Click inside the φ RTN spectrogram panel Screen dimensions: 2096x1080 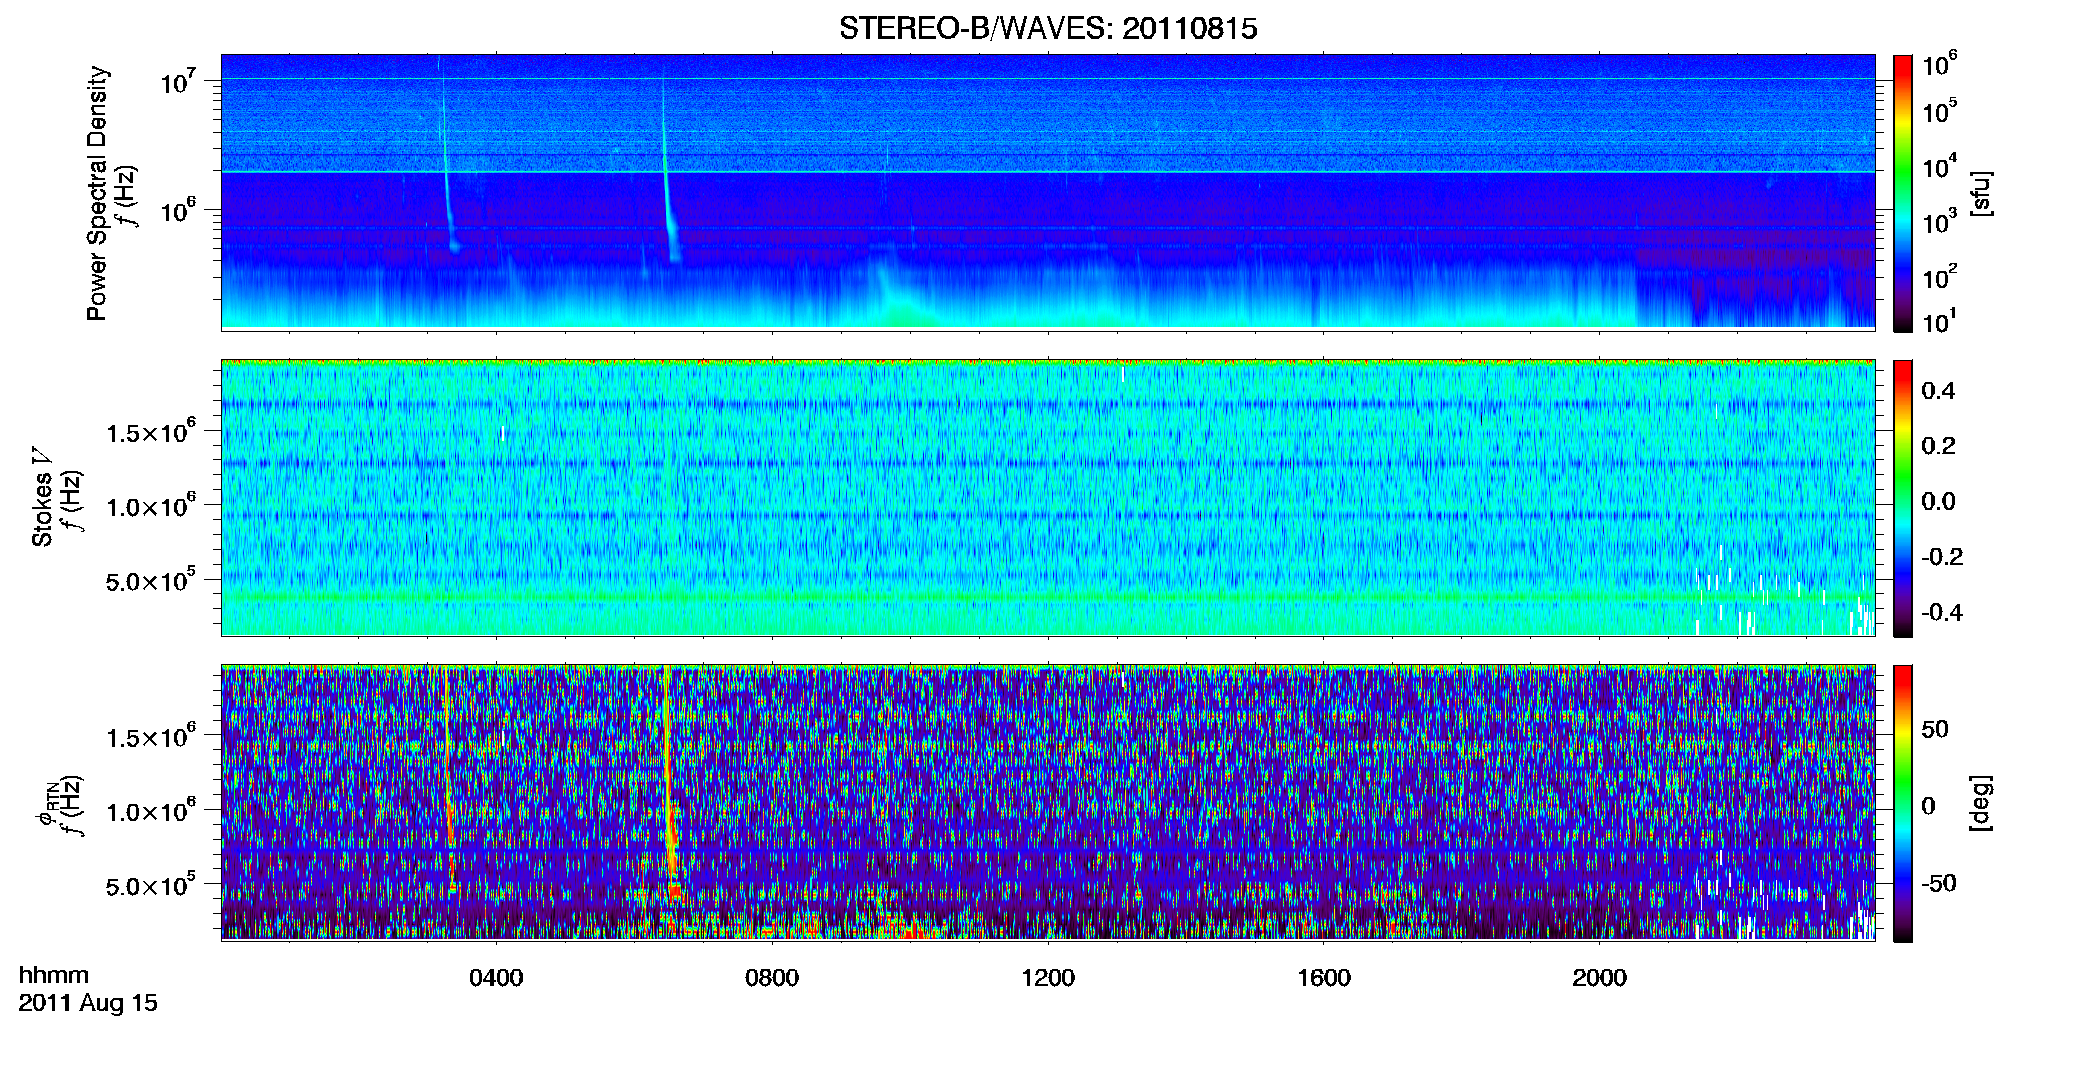pos(1048,803)
